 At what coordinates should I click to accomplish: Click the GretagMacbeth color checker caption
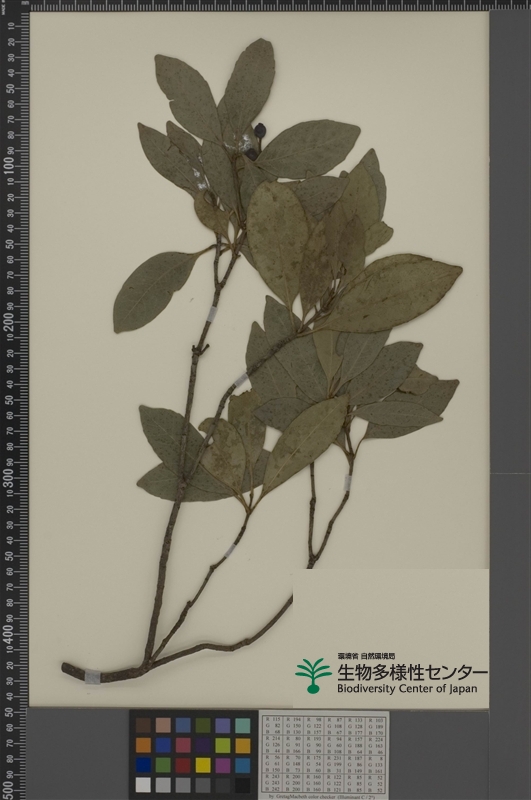pos(326,796)
